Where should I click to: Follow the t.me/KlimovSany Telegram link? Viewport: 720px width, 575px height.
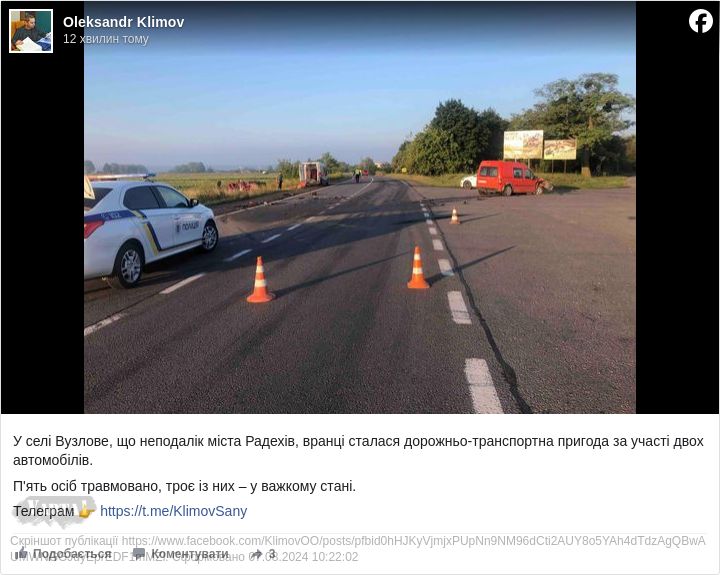[174, 511]
